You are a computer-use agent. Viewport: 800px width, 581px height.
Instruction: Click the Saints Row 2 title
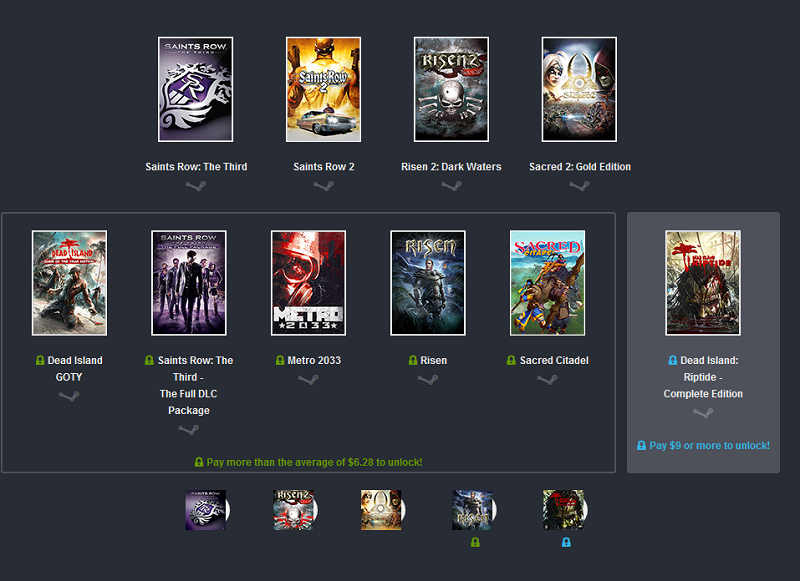tap(323, 167)
